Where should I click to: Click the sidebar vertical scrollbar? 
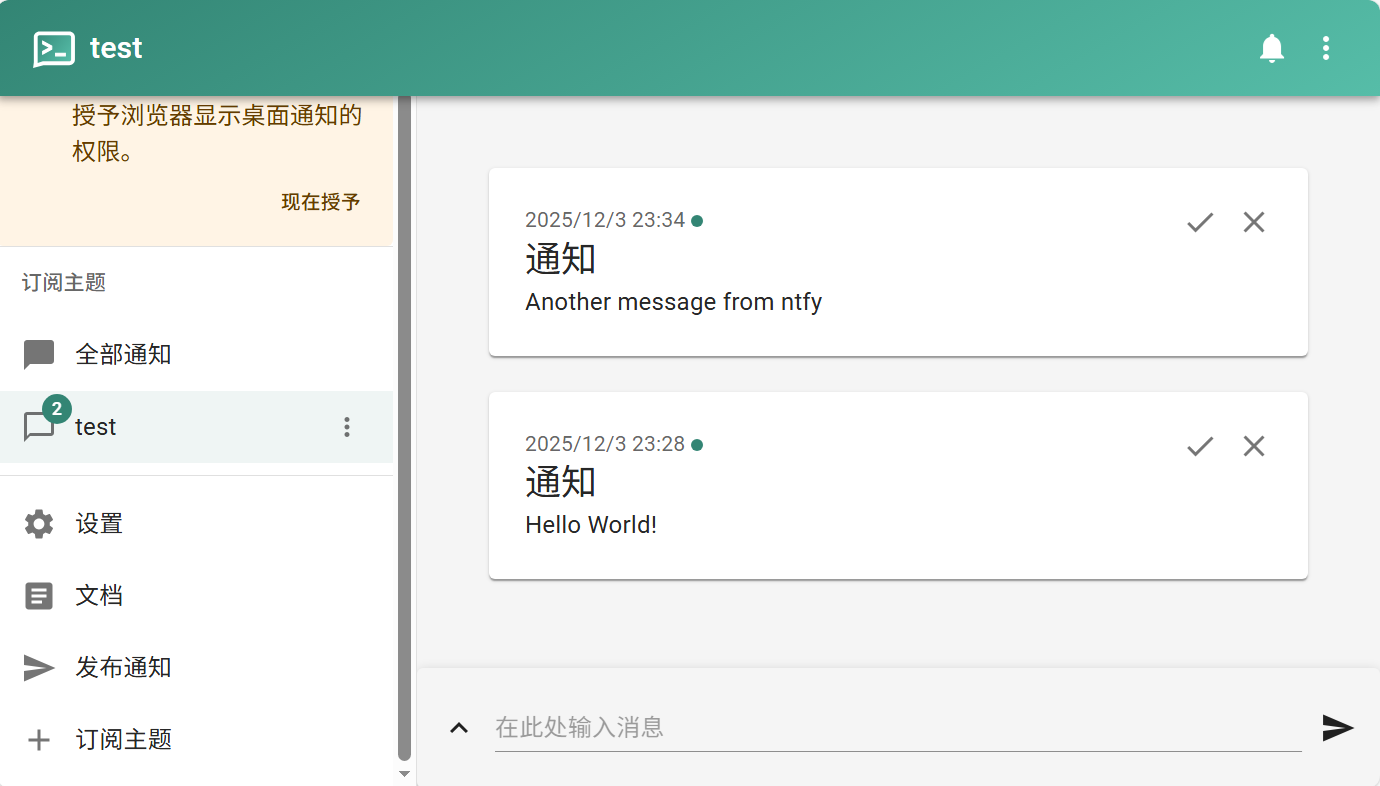pyautogui.click(x=404, y=430)
